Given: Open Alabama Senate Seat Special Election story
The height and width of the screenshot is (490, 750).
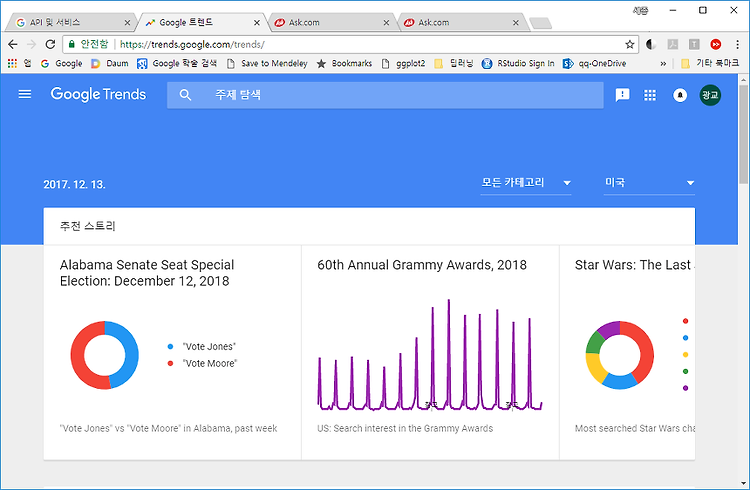Looking at the screenshot, I should point(147,273).
